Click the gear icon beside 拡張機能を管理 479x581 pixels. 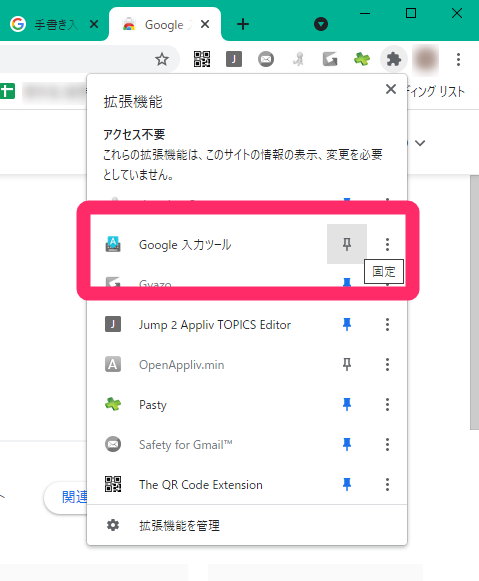pos(113,525)
